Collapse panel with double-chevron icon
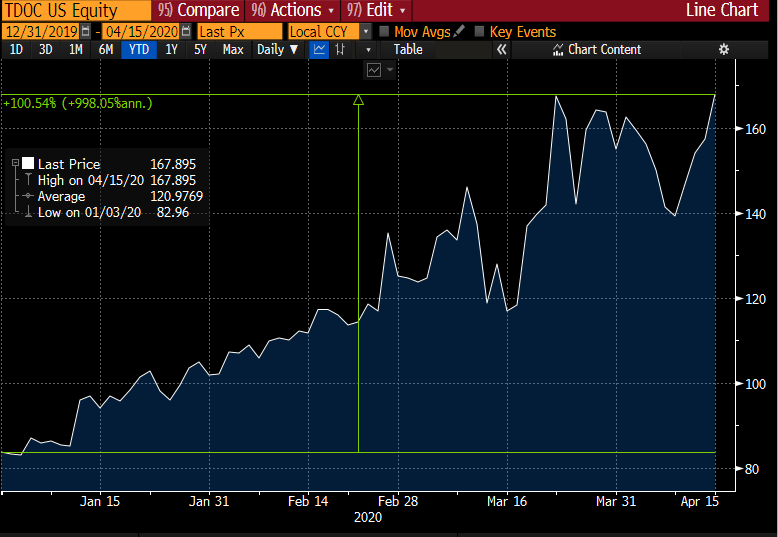 click(502, 49)
